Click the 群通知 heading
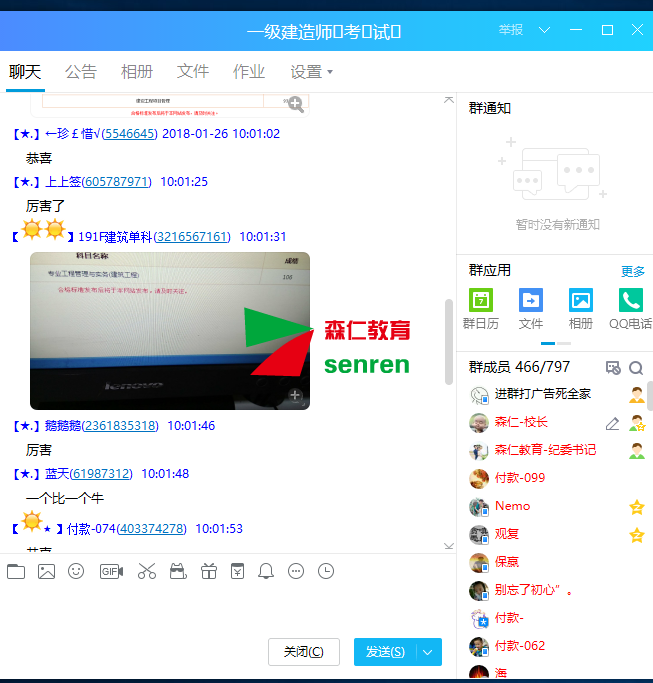This screenshot has height=683, width=653. coord(490,108)
